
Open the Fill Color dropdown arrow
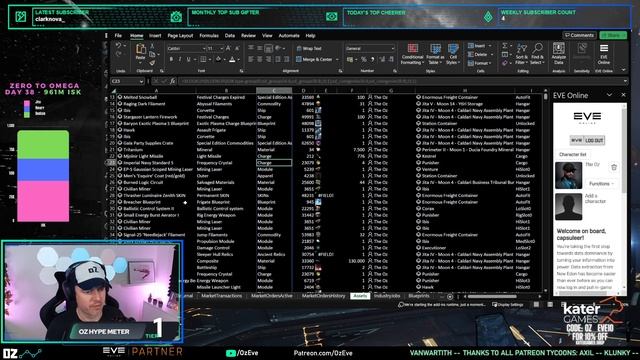[224, 60]
